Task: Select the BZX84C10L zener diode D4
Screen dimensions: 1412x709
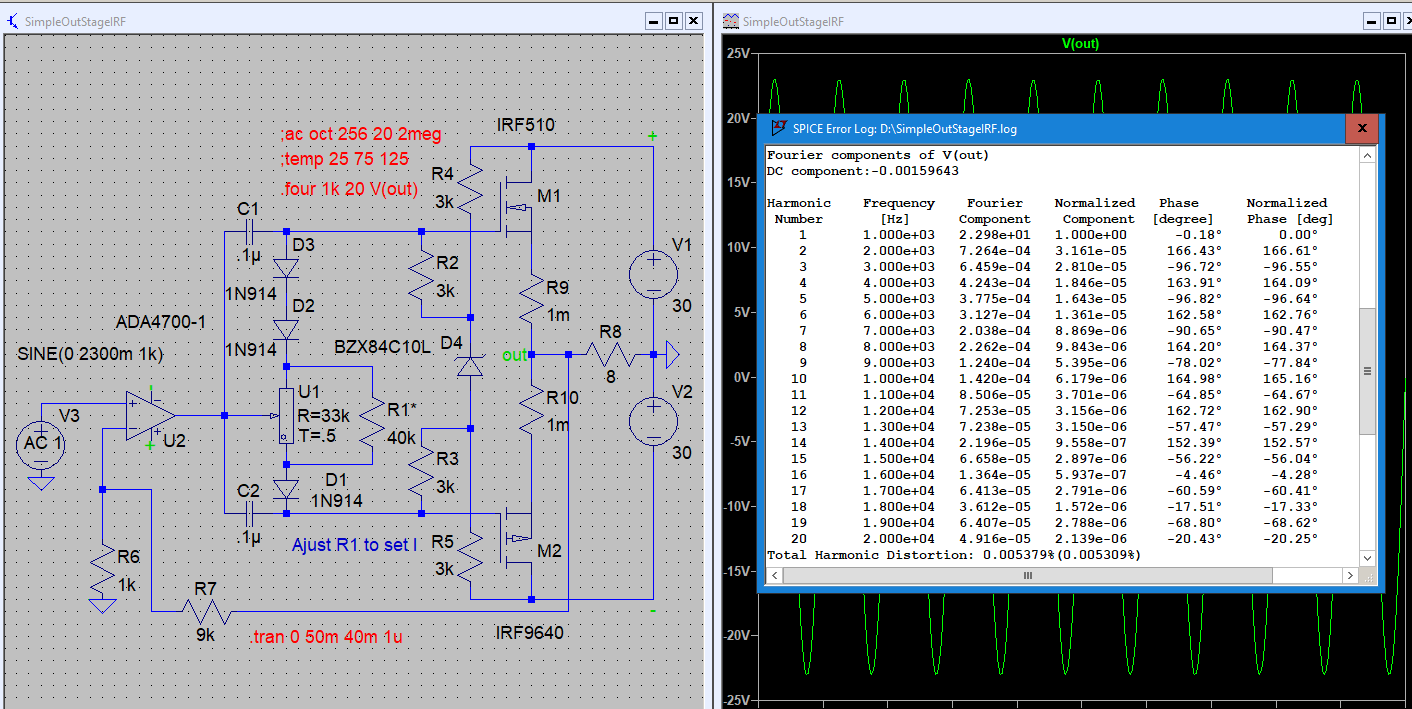Action: coord(470,366)
